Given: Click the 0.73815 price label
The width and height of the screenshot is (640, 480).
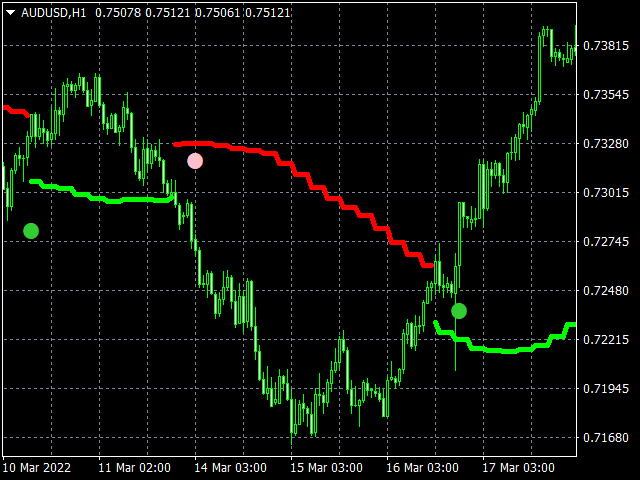Looking at the screenshot, I should (606, 46).
